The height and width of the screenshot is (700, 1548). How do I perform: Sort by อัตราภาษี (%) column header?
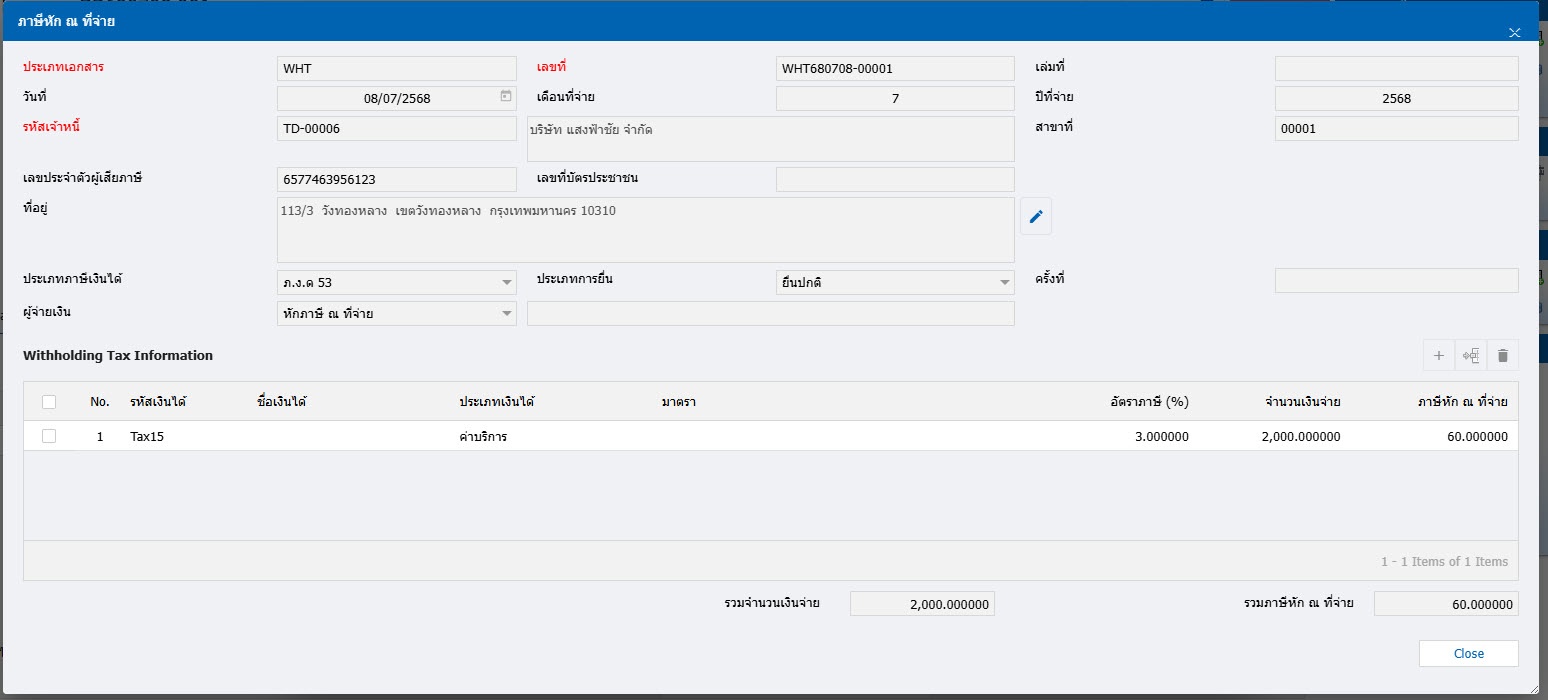[x=1148, y=402]
